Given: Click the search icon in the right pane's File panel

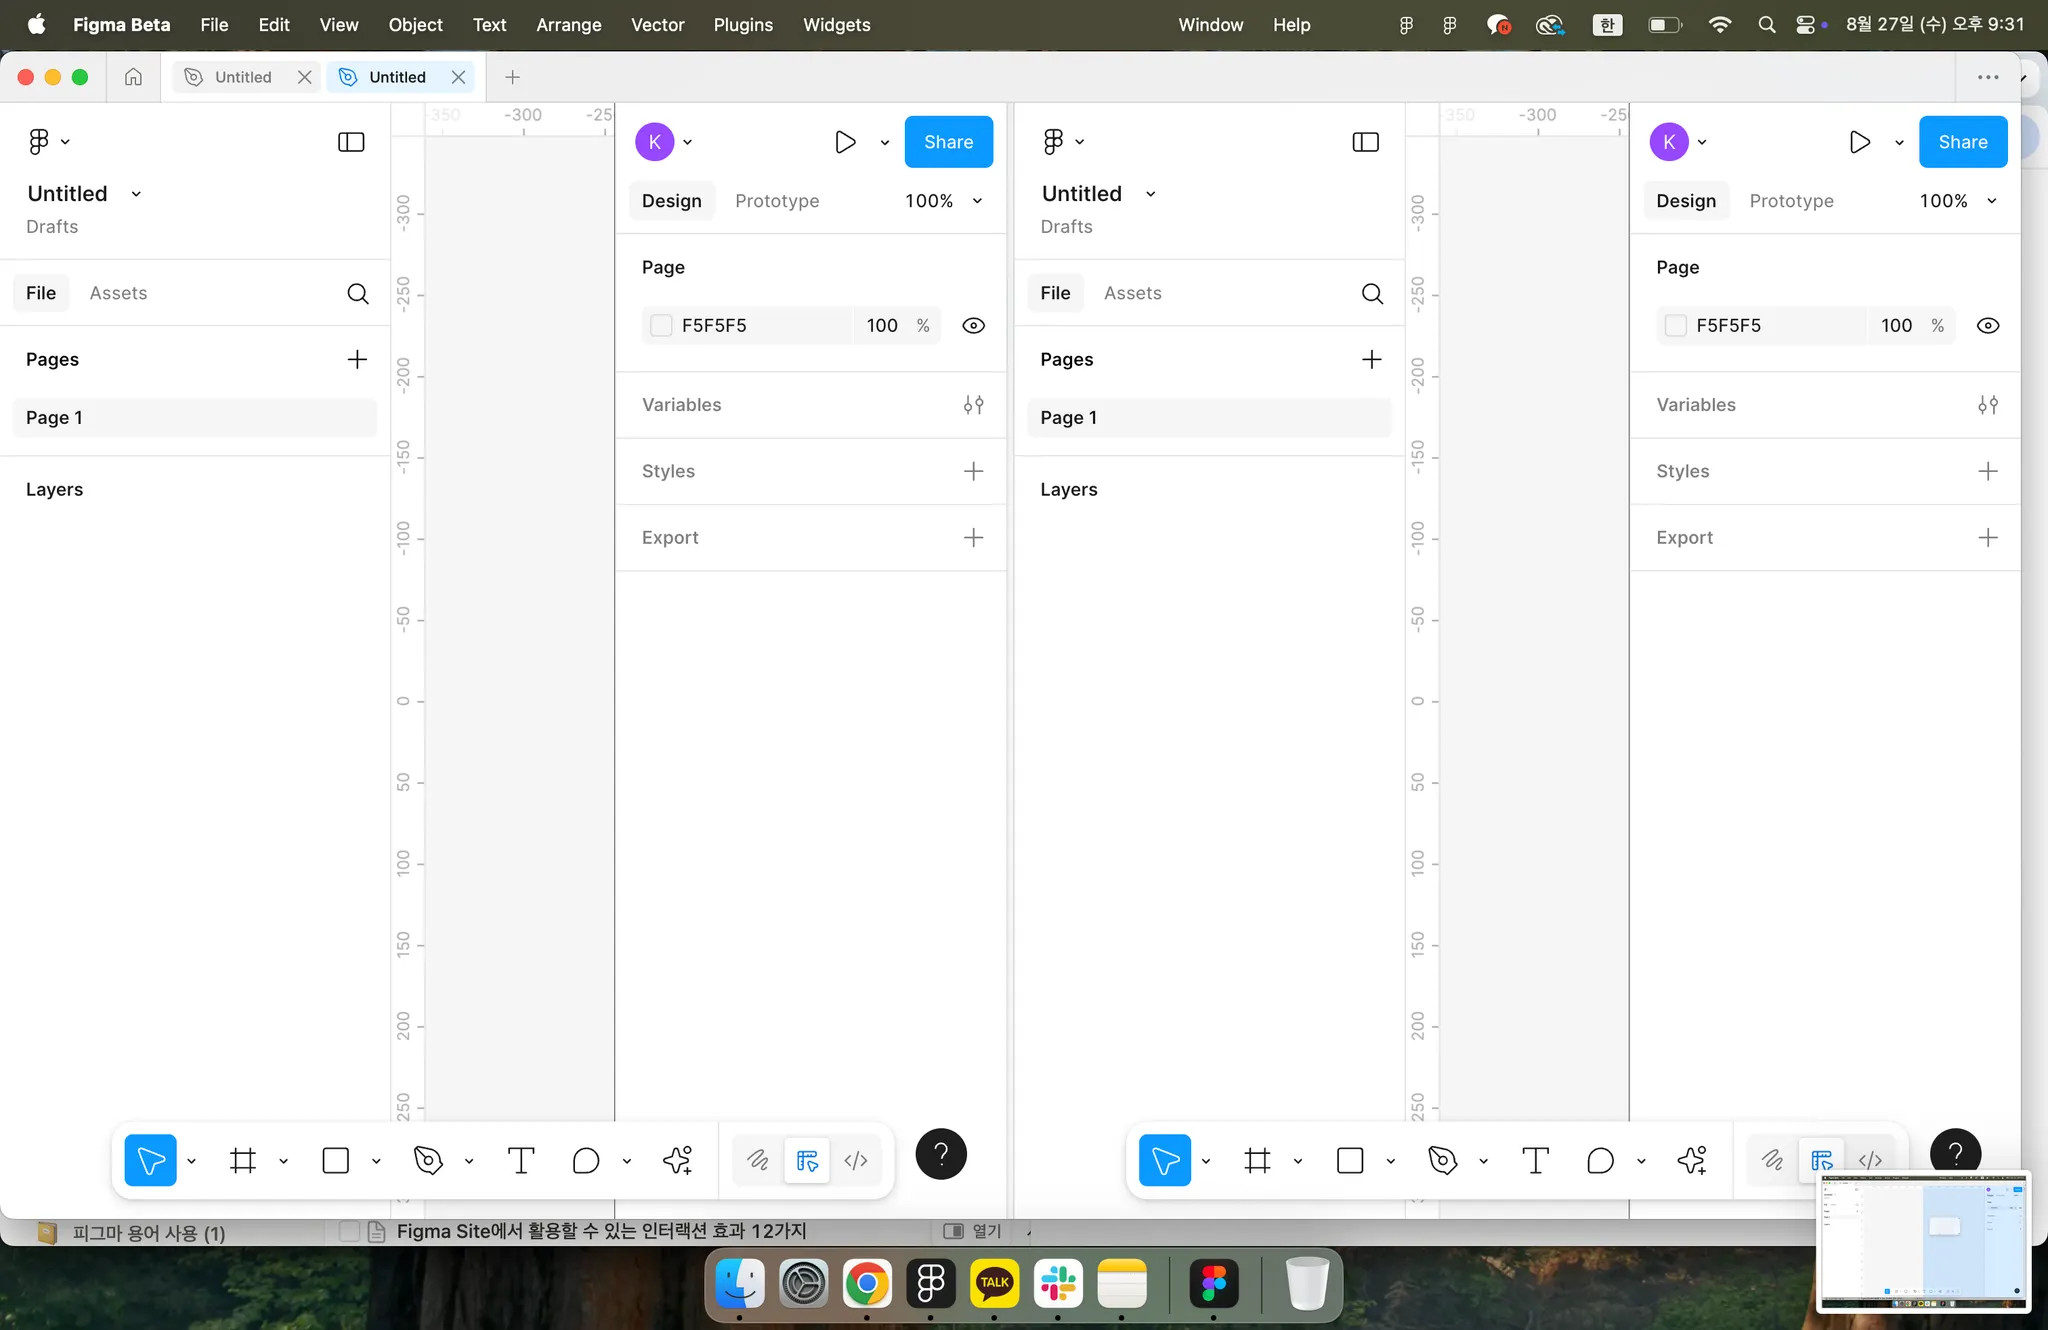Looking at the screenshot, I should 1372,293.
